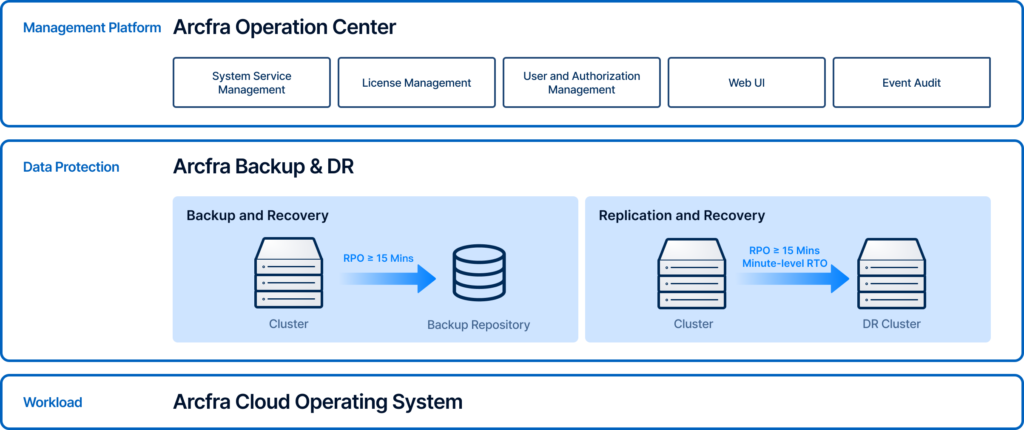Click User and Authorization Management box
The width and height of the screenshot is (1024, 430).
click(581, 83)
